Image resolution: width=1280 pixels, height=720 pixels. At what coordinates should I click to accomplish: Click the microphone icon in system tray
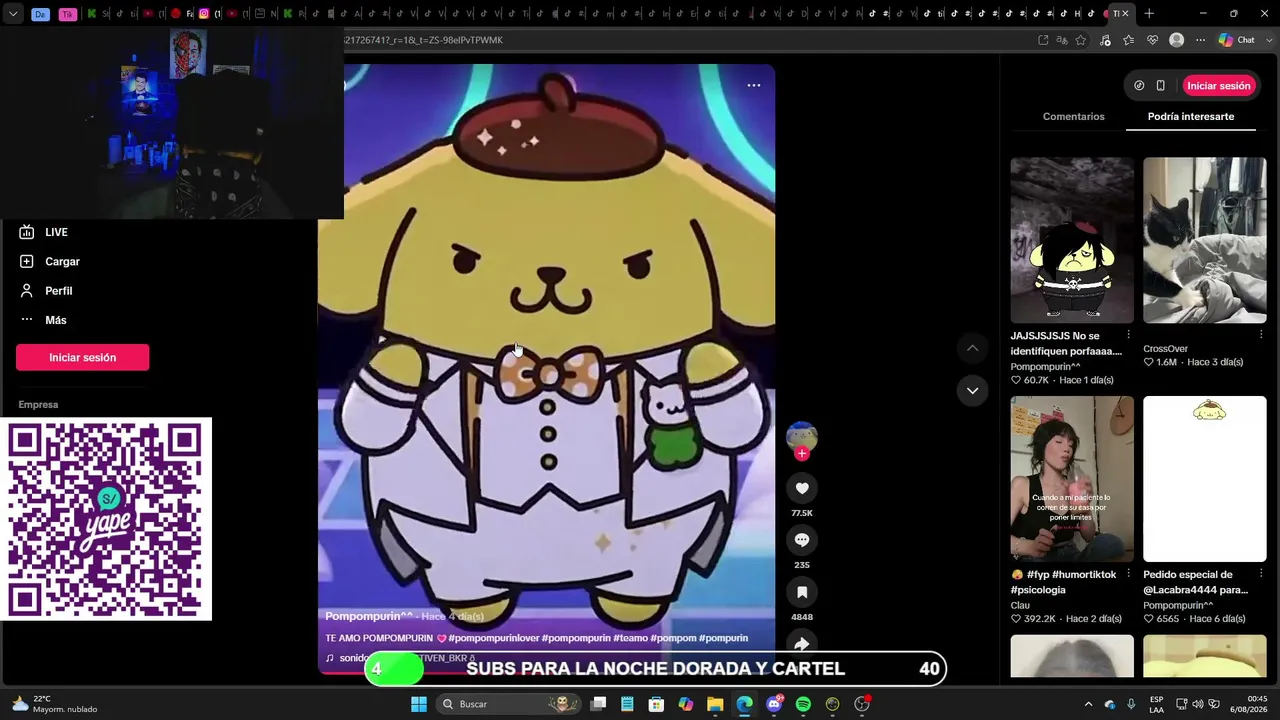tap(1131, 704)
